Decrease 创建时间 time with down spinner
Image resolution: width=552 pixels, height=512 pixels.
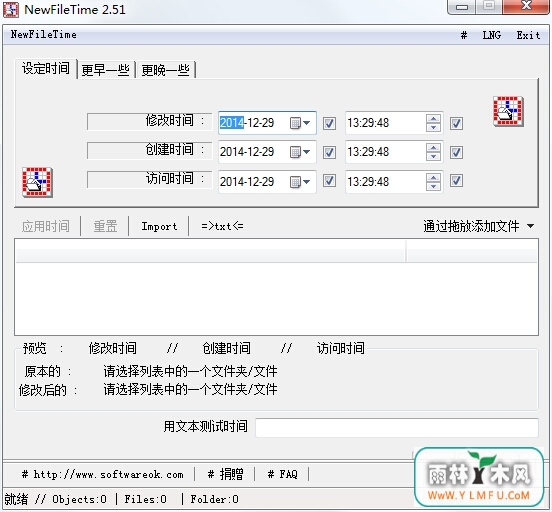tap(433, 157)
